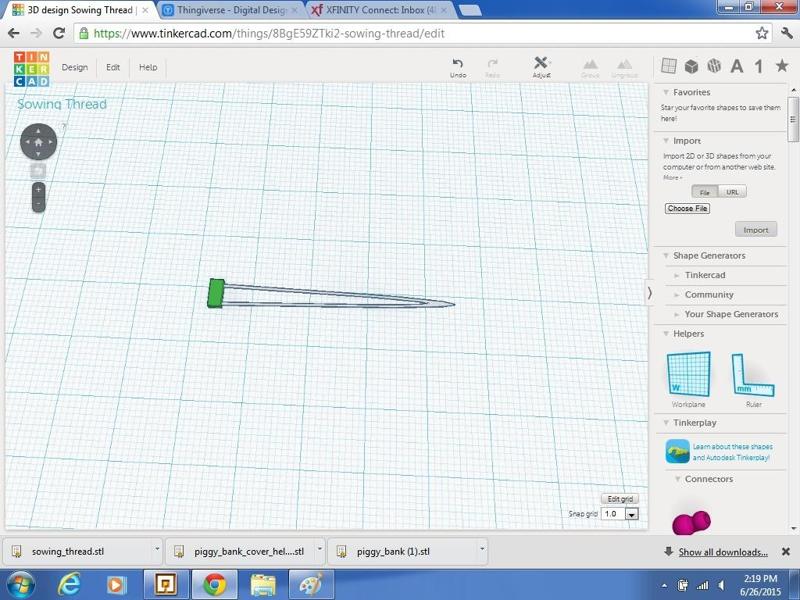This screenshot has width=800, height=600.
Task: Collapse the Shape Generators section
Action: click(665, 255)
